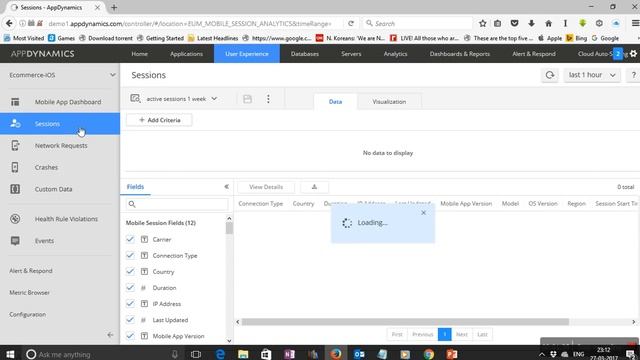Open Firefox from the taskbar

point(336,353)
